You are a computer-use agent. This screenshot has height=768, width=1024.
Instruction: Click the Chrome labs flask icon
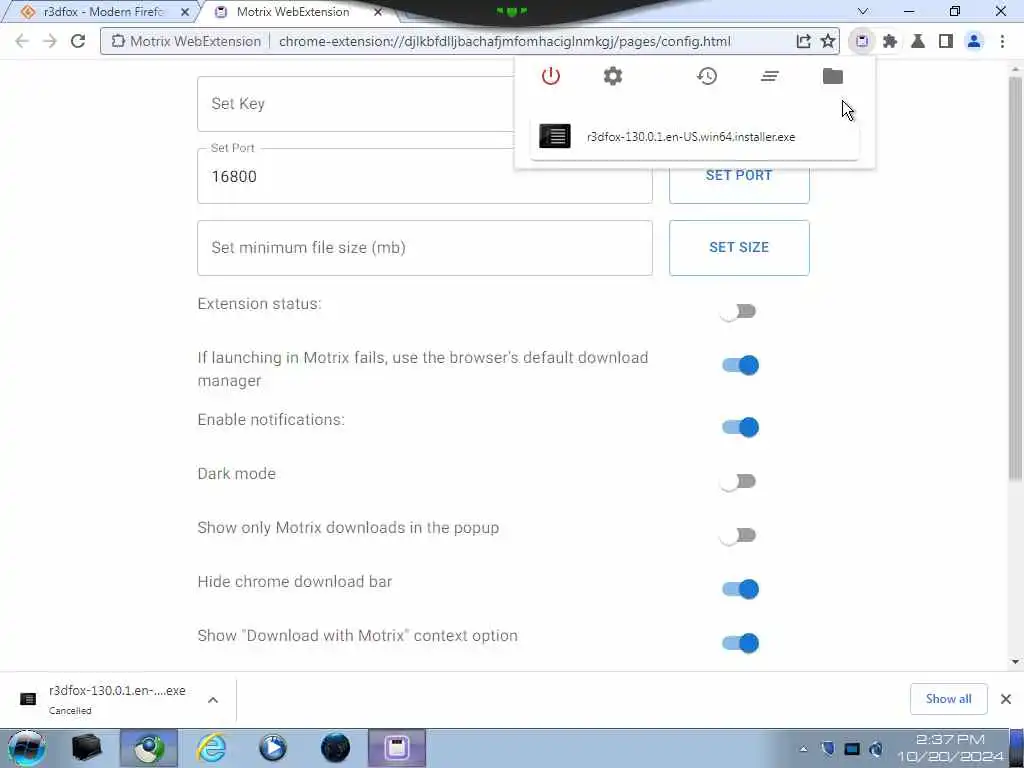tap(918, 41)
